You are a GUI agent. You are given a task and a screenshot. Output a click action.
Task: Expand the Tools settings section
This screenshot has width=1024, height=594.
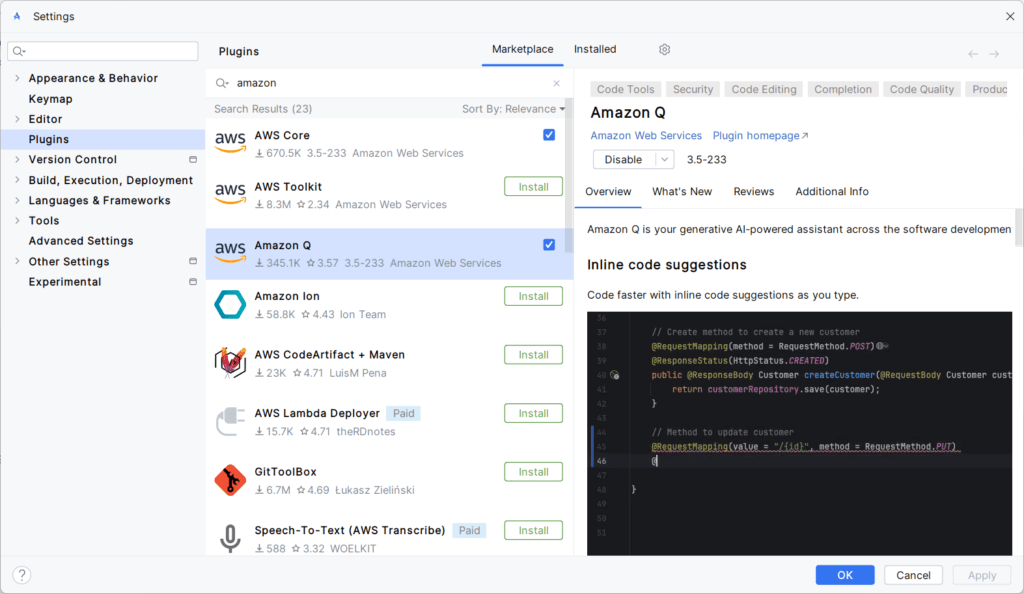tap(17, 221)
